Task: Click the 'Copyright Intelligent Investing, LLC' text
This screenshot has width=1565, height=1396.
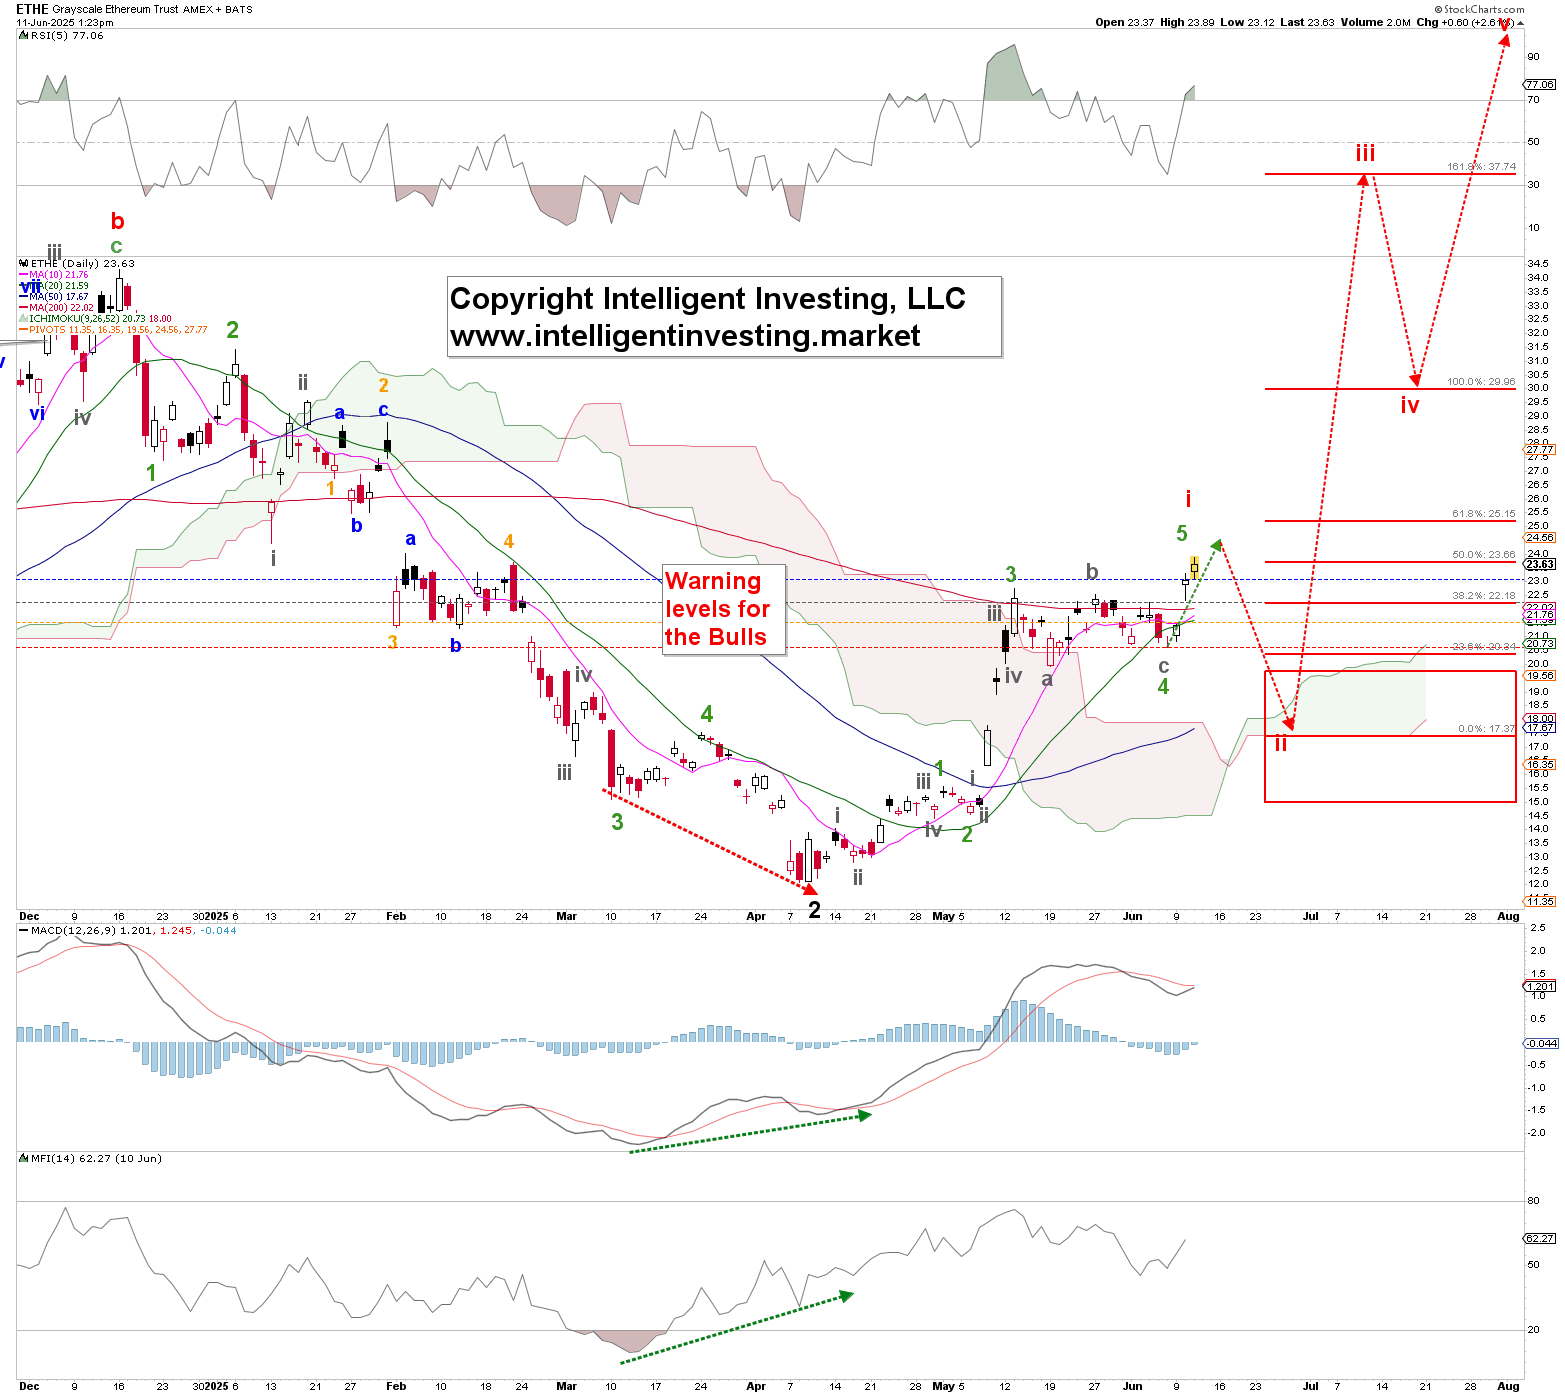Action: point(708,298)
